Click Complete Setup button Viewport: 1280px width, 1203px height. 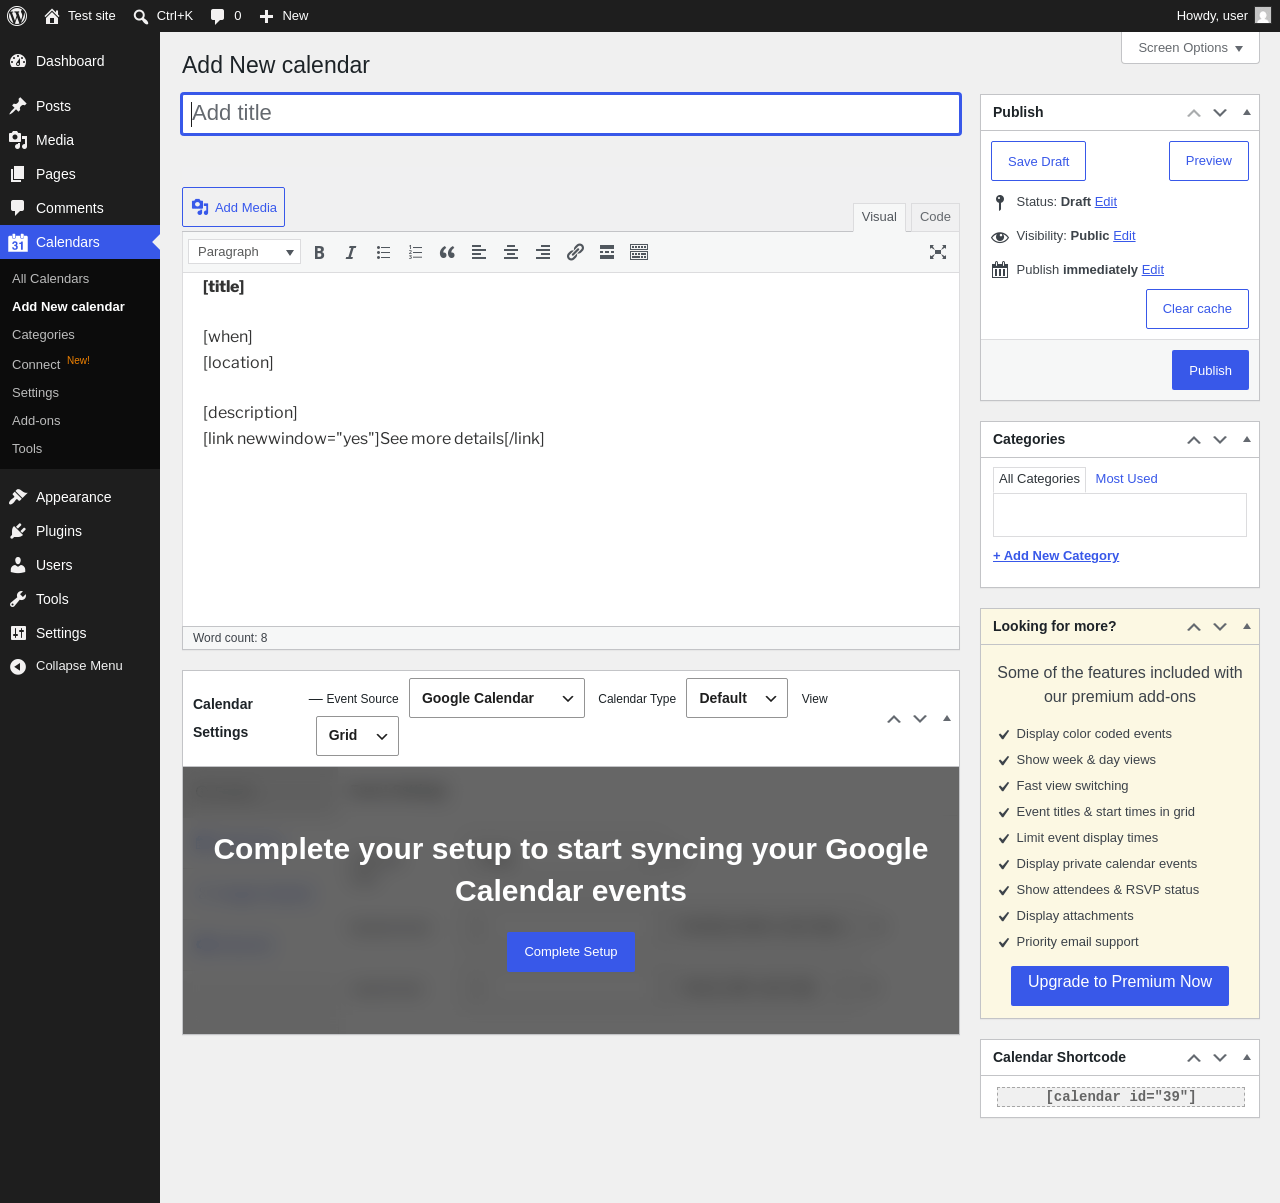tap(571, 952)
